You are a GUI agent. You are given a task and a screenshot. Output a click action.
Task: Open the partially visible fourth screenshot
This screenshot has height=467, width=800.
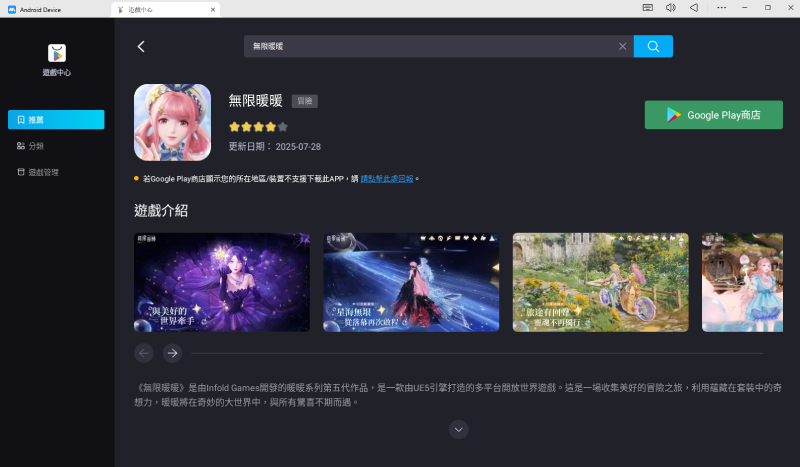742,282
